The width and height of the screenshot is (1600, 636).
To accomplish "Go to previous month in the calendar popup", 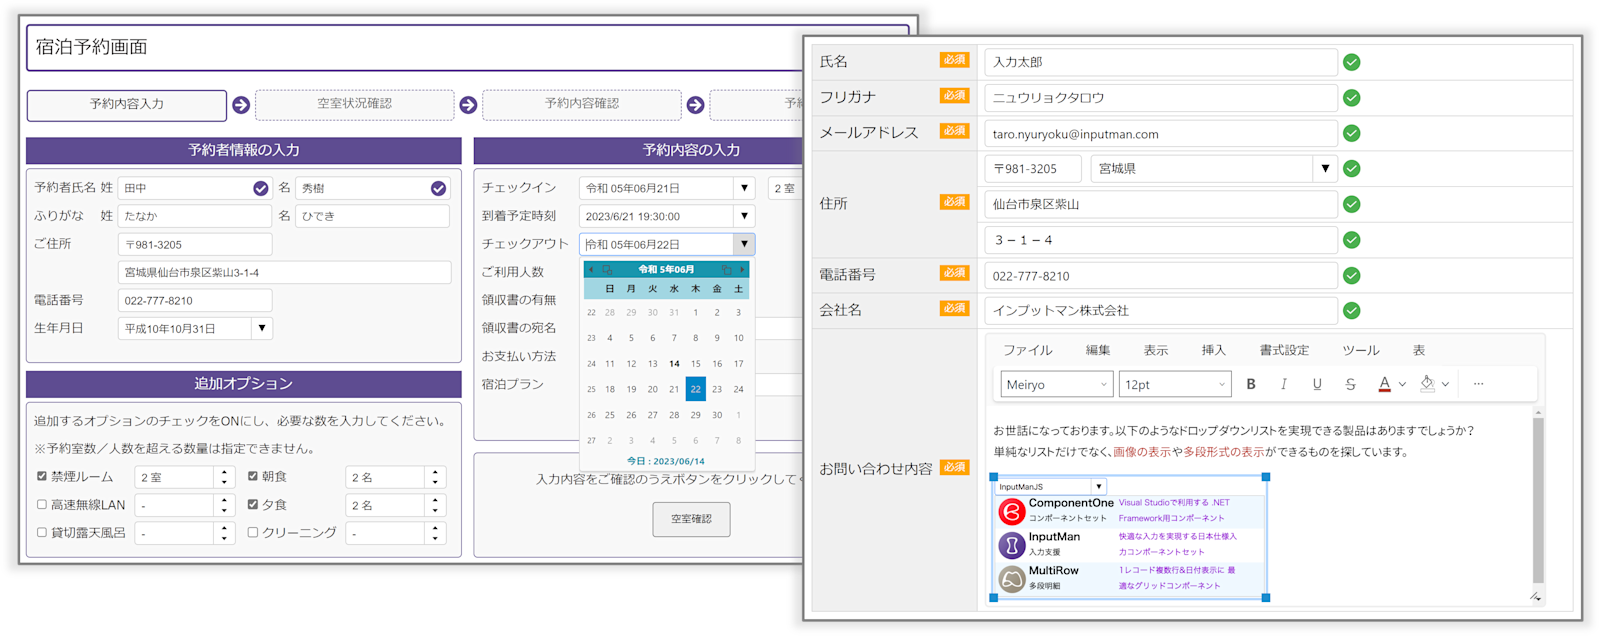I will (x=591, y=269).
